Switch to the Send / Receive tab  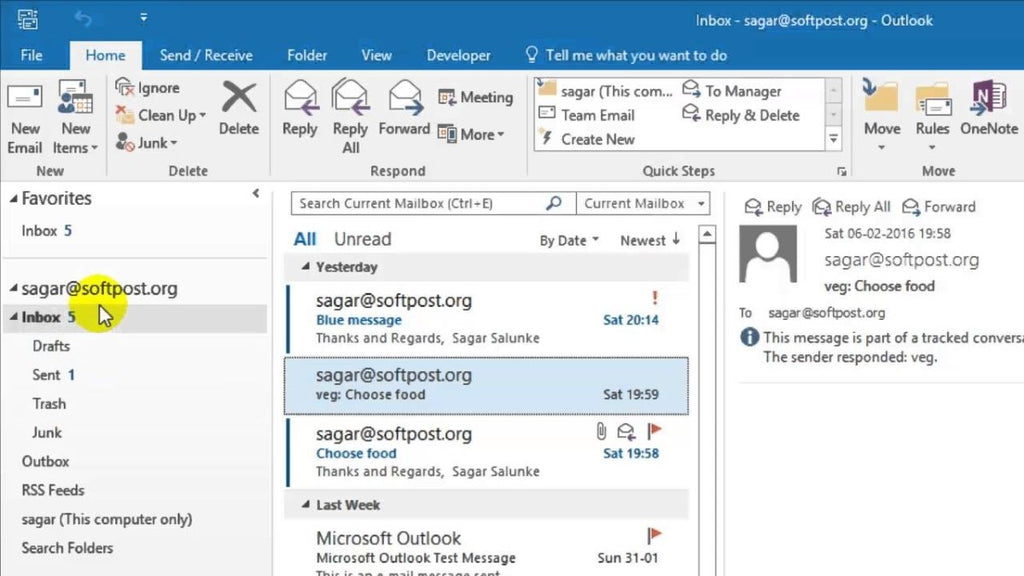[206, 55]
